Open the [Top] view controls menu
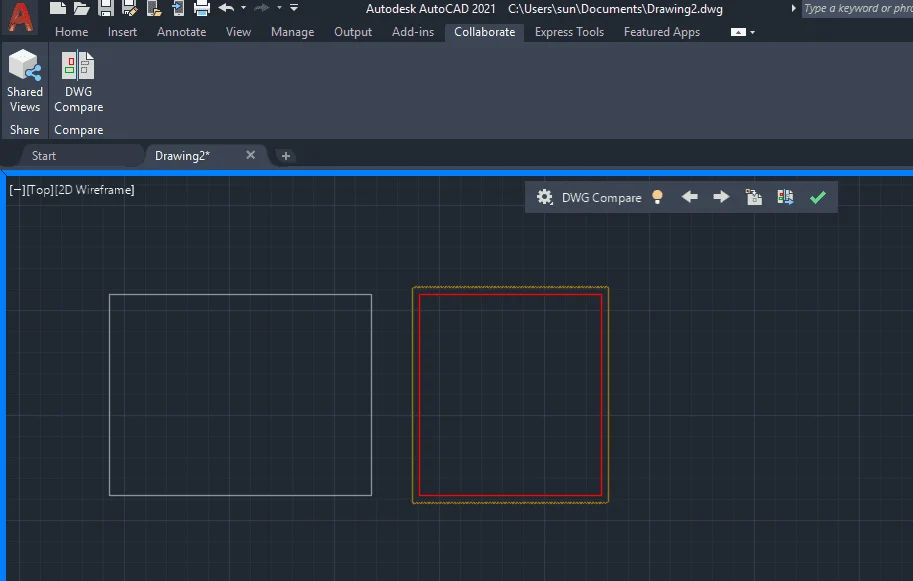 point(40,190)
